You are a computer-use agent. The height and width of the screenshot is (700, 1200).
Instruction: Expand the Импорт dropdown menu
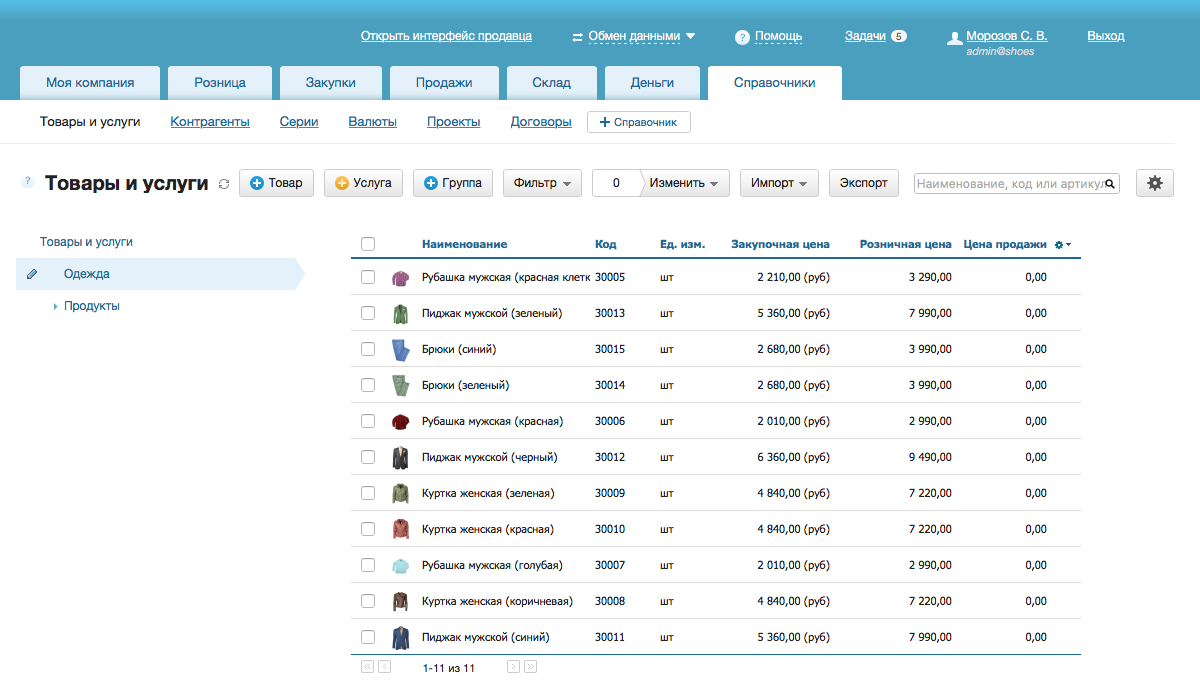[779, 183]
